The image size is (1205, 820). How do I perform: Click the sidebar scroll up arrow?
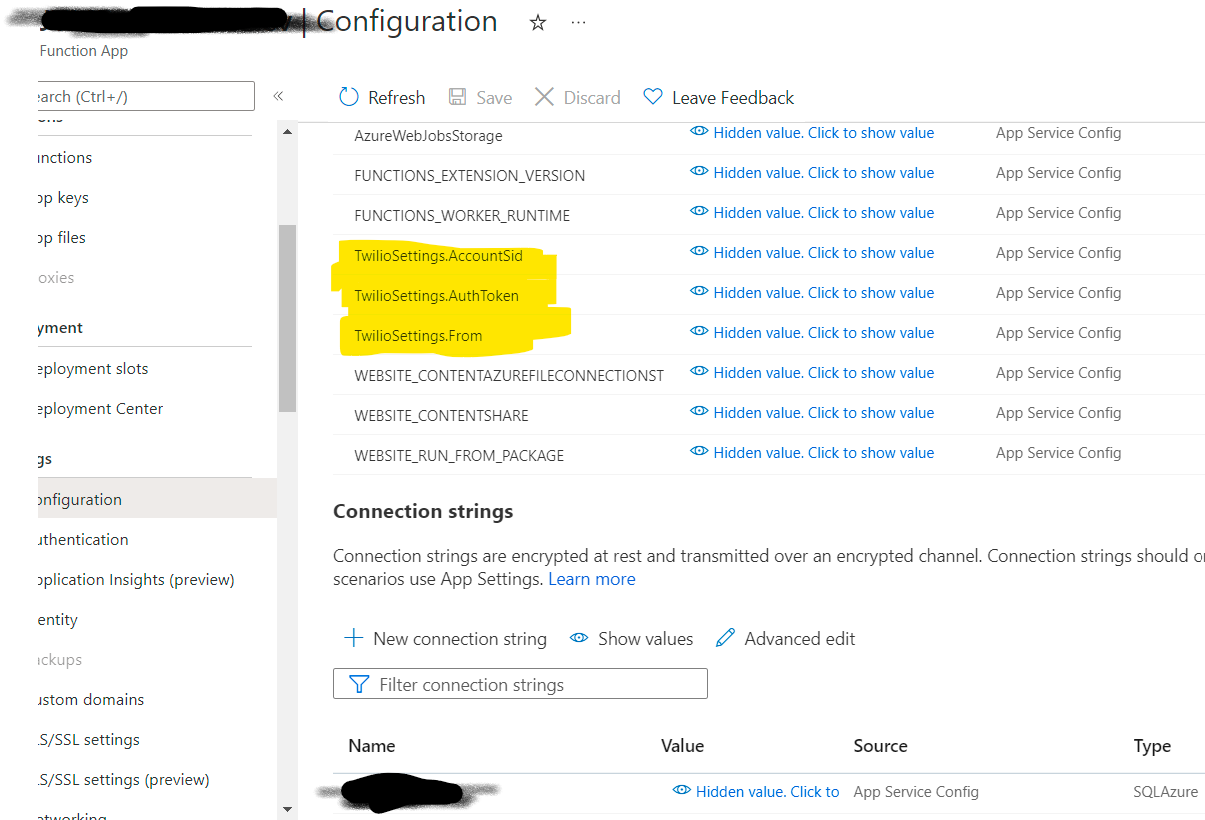coord(288,131)
